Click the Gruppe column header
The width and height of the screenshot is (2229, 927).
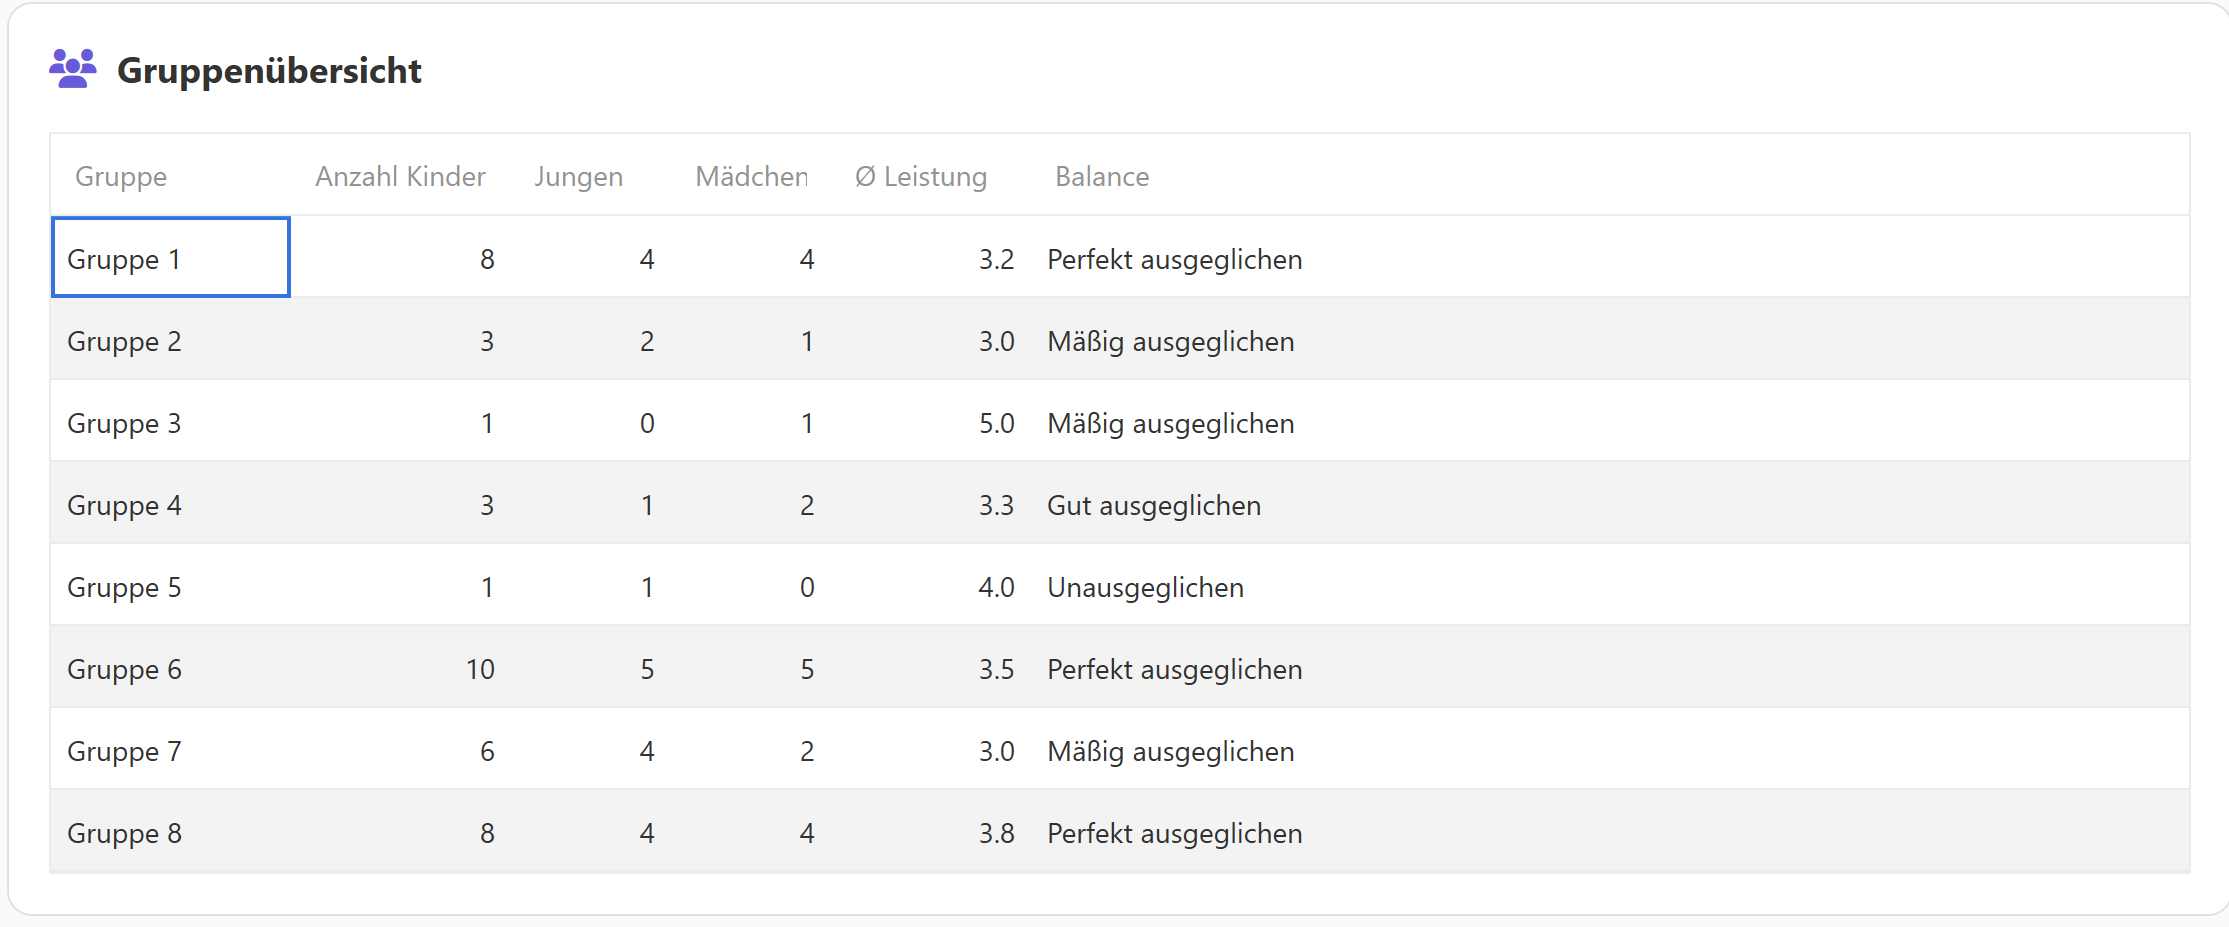click(x=121, y=177)
